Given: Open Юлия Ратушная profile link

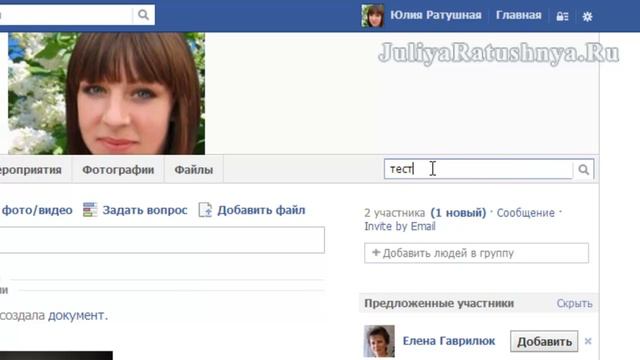Looking at the screenshot, I should (x=436, y=16).
